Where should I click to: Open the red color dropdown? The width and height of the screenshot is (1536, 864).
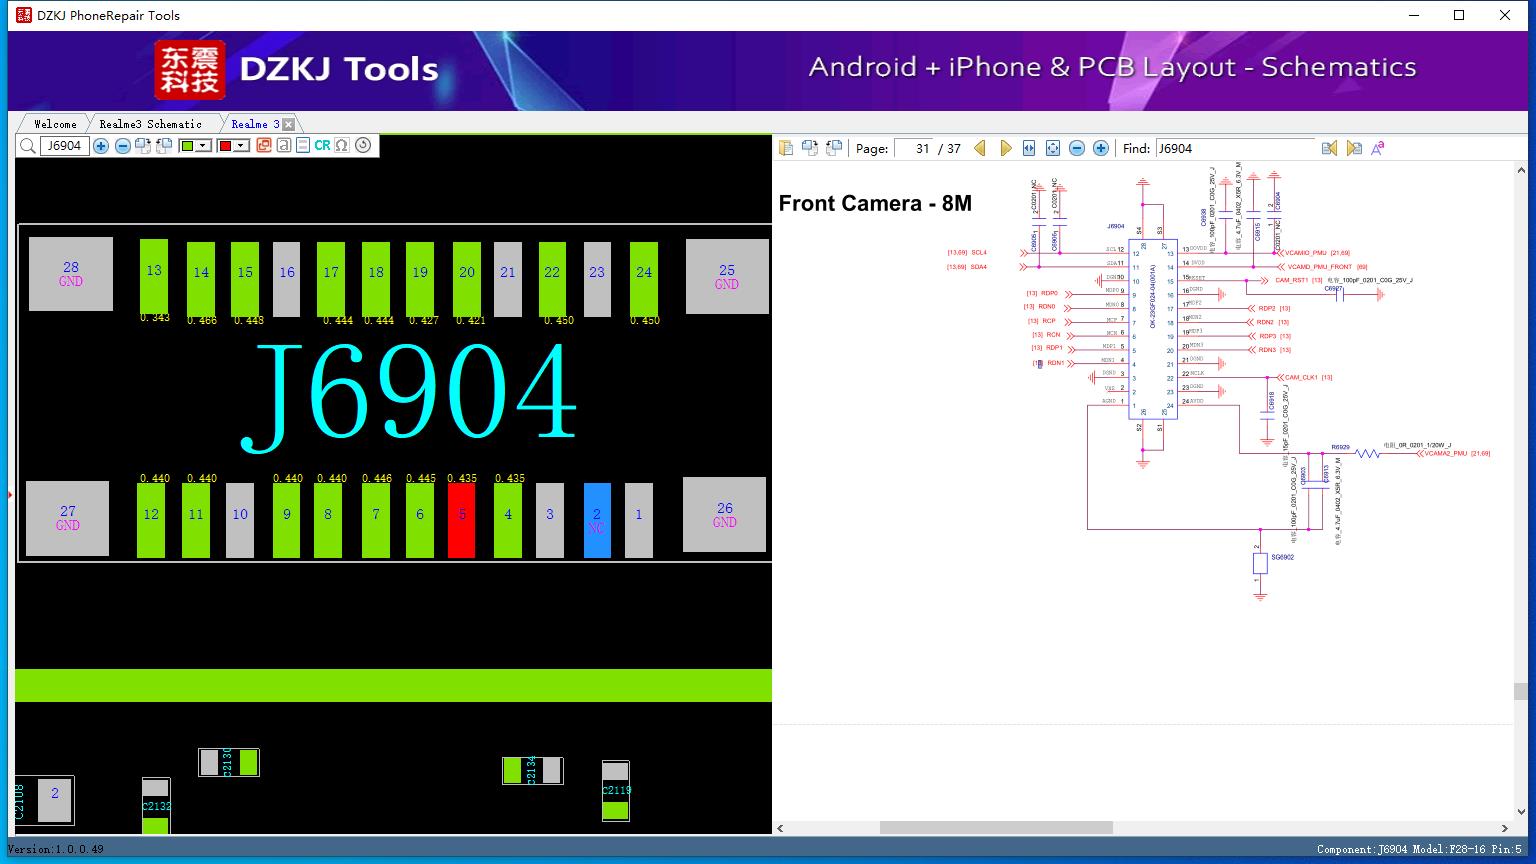[x=241, y=146]
